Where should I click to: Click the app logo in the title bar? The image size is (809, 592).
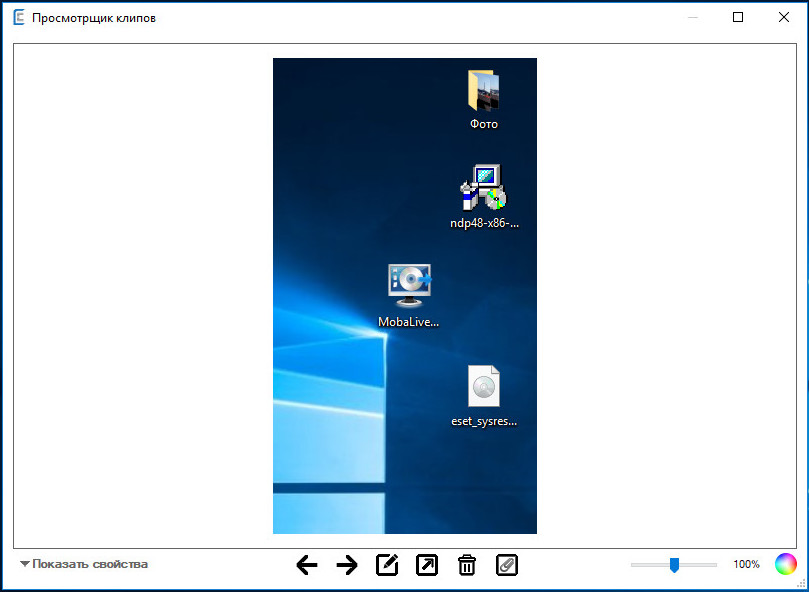[x=19, y=18]
